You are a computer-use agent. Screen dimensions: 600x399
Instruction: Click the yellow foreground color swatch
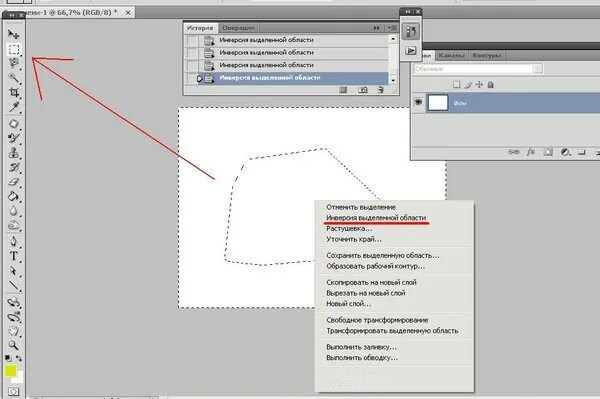click(10, 370)
